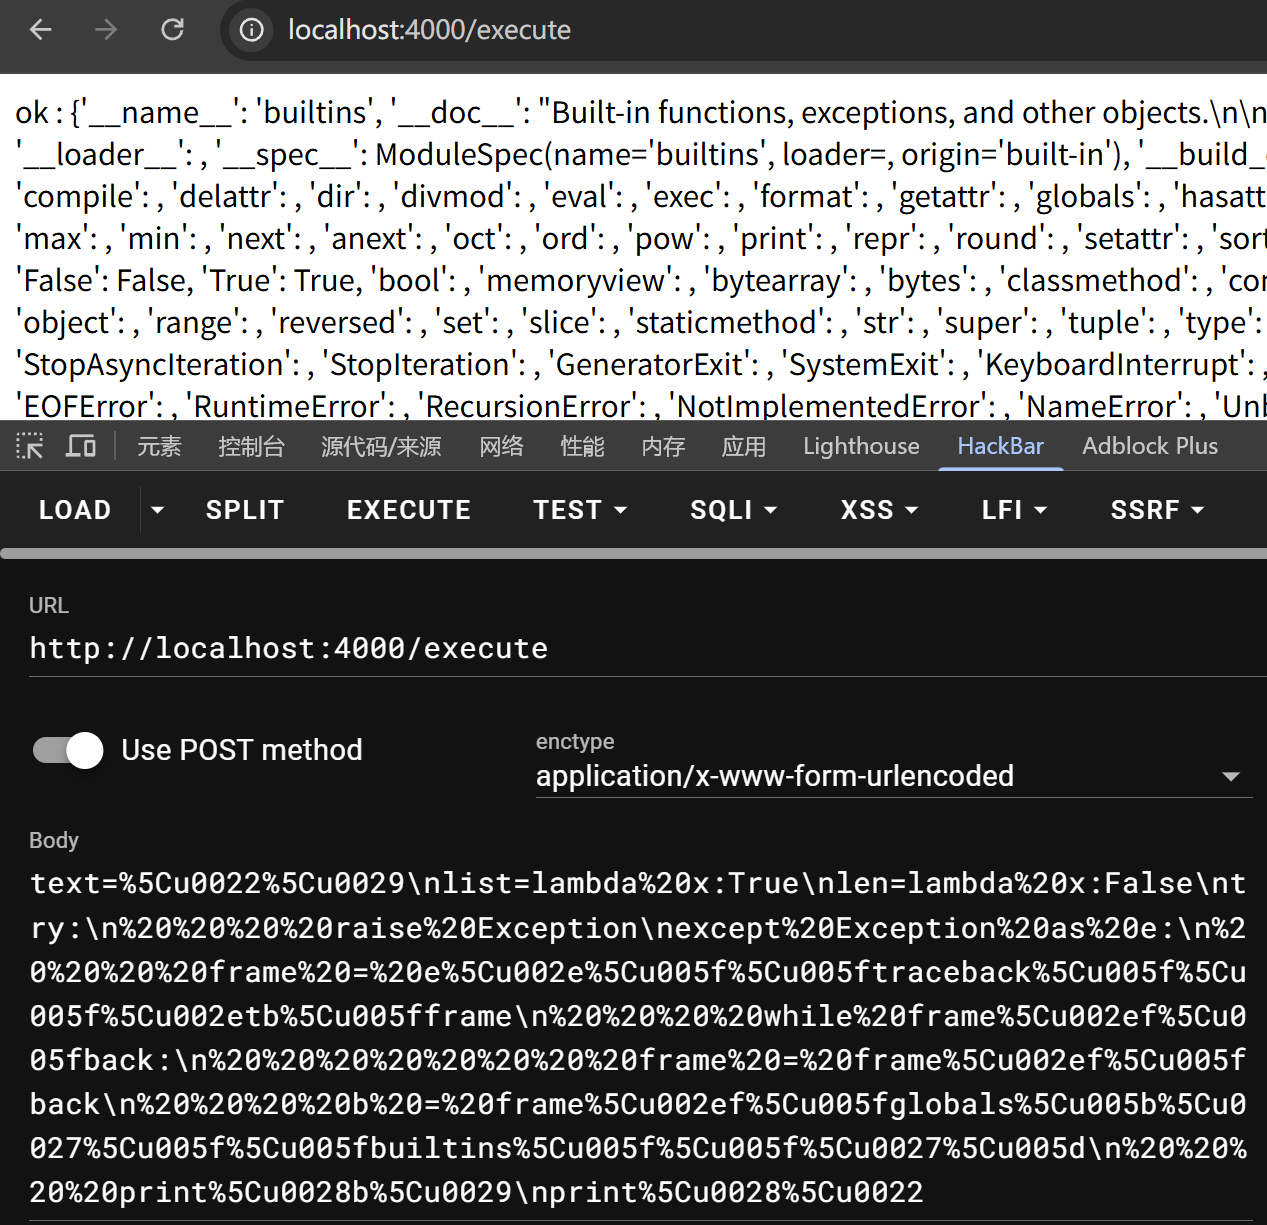The height and width of the screenshot is (1225, 1267).
Task: Click the site information icon
Action: [x=252, y=30]
